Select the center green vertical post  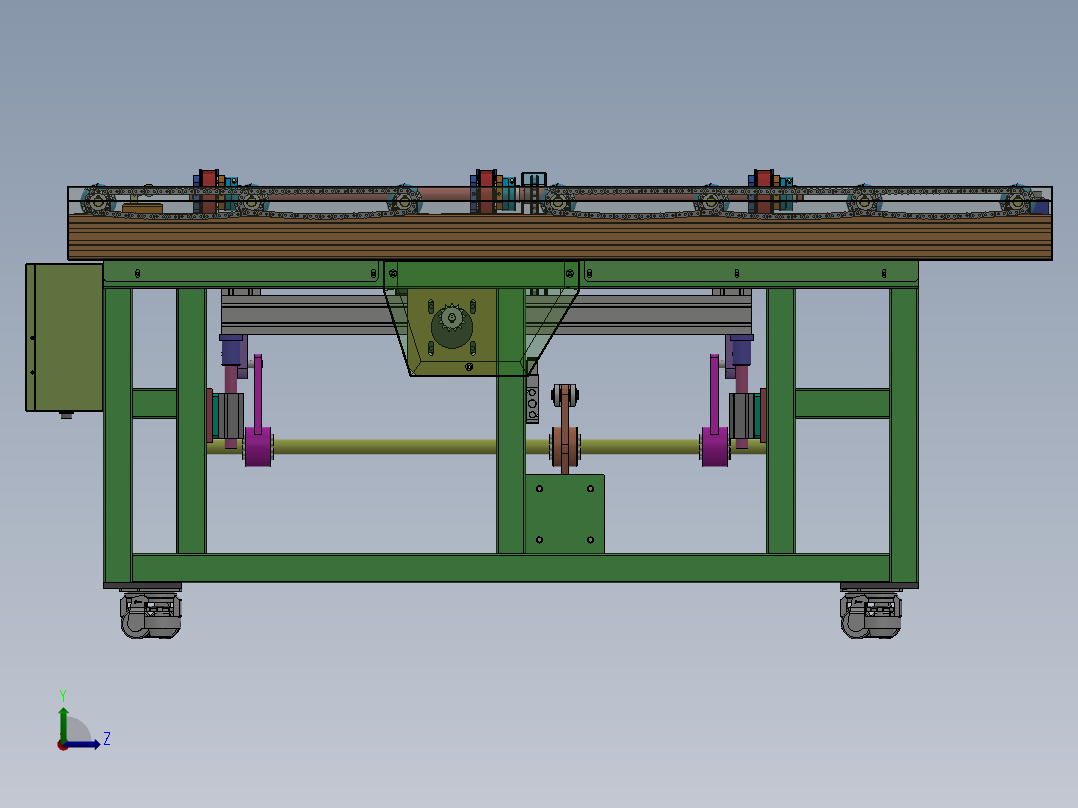click(511, 421)
